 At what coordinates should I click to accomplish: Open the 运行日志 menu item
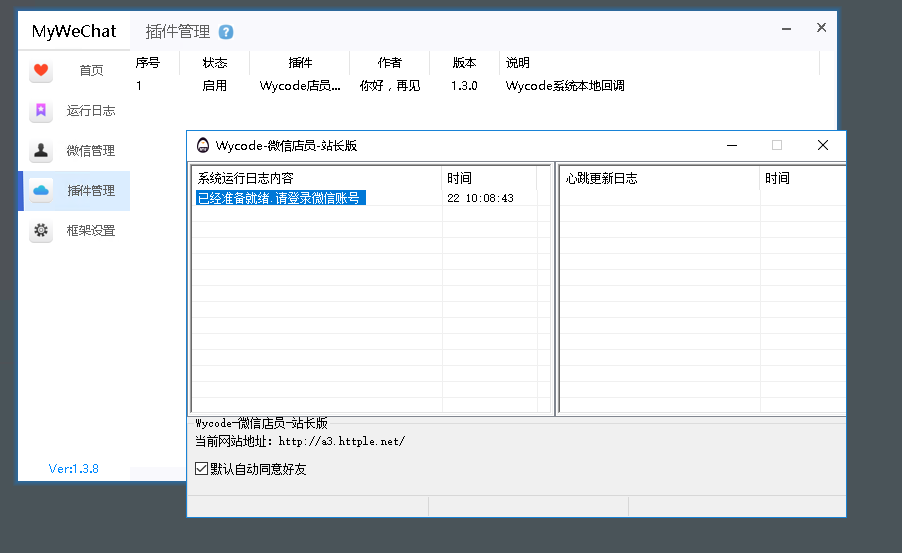[x=74, y=110]
